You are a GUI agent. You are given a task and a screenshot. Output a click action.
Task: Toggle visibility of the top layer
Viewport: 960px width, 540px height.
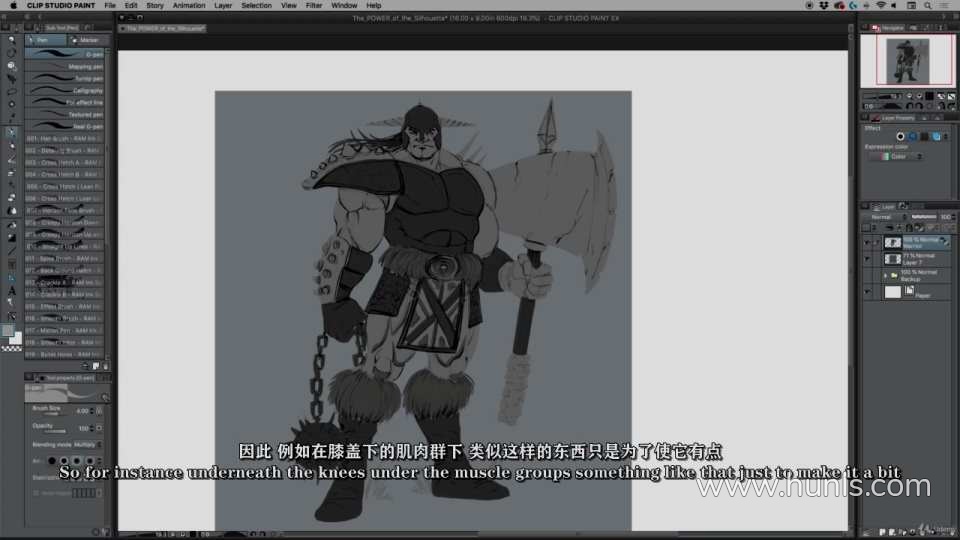pos(867,242)
